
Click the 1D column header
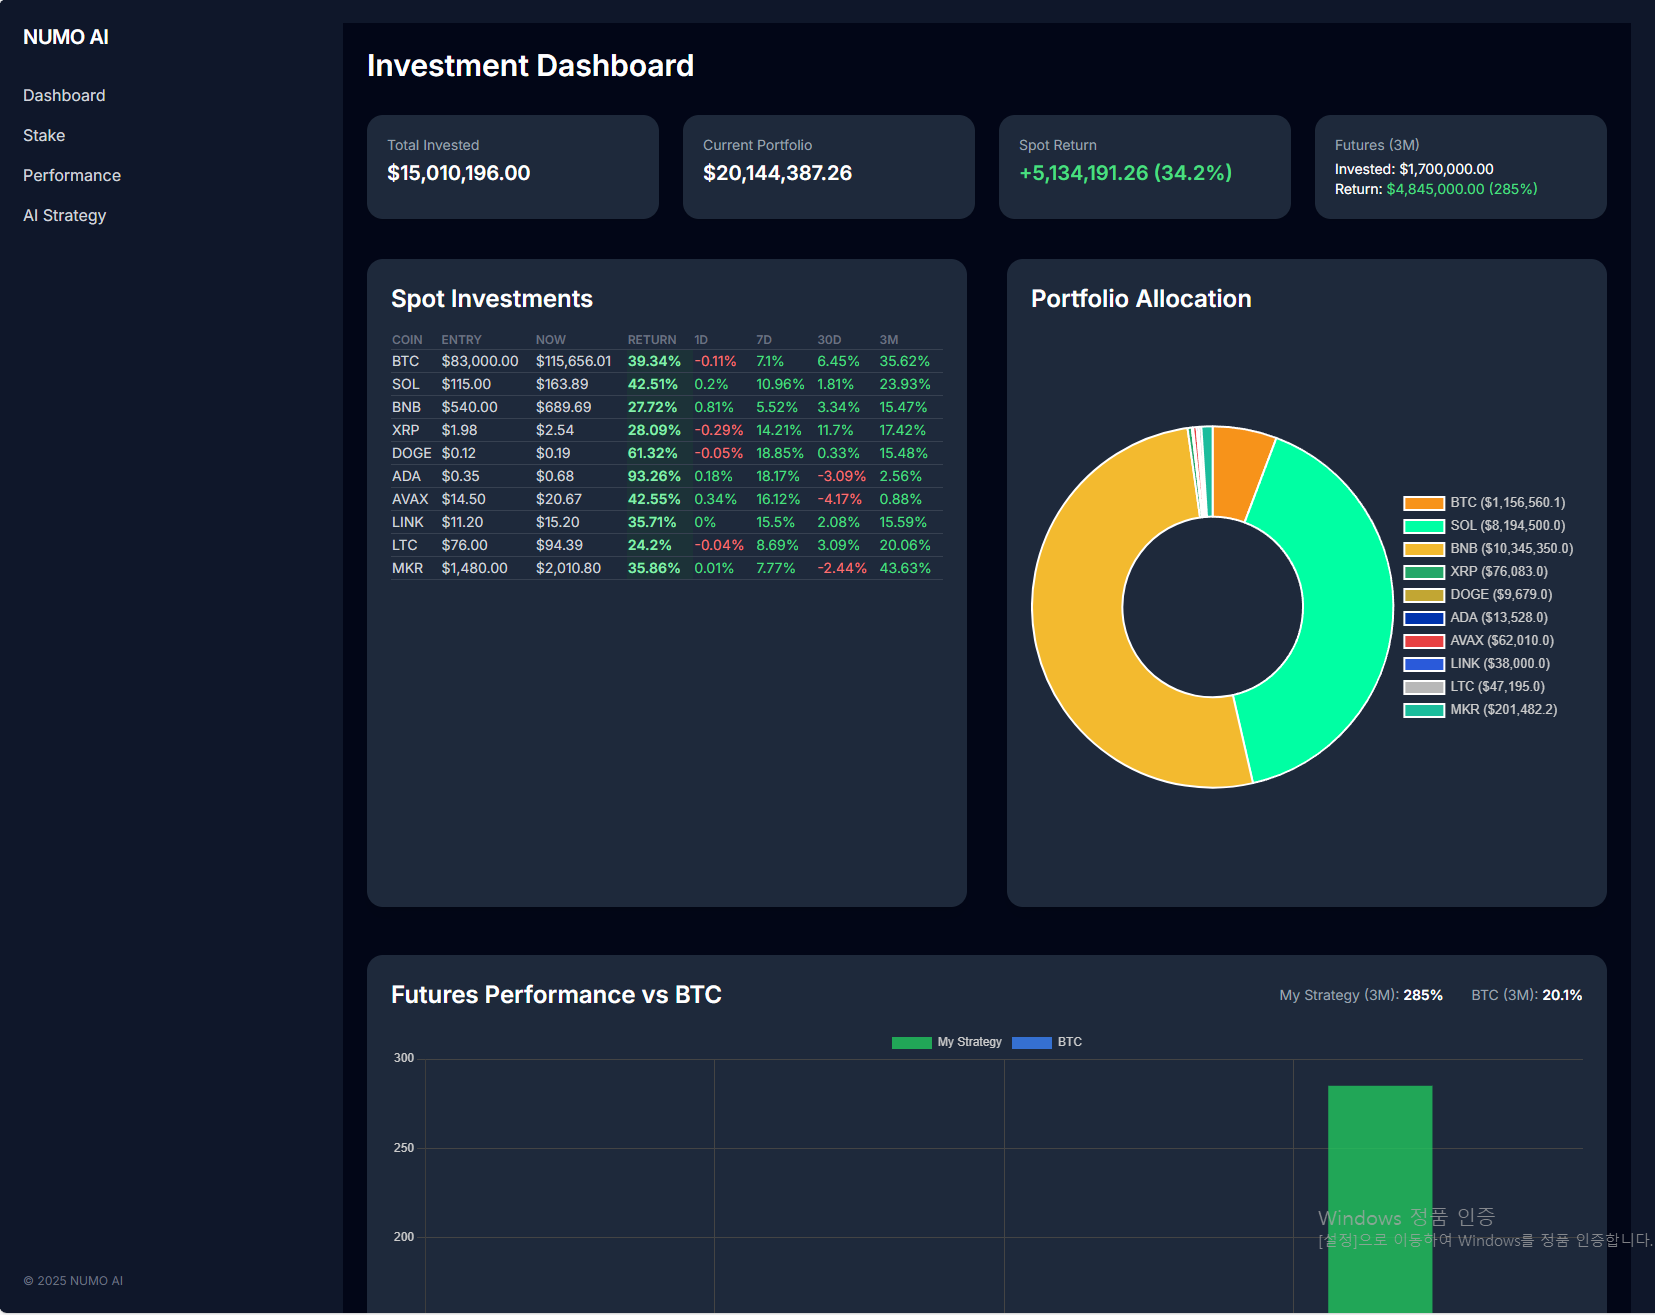coord(701,340)
